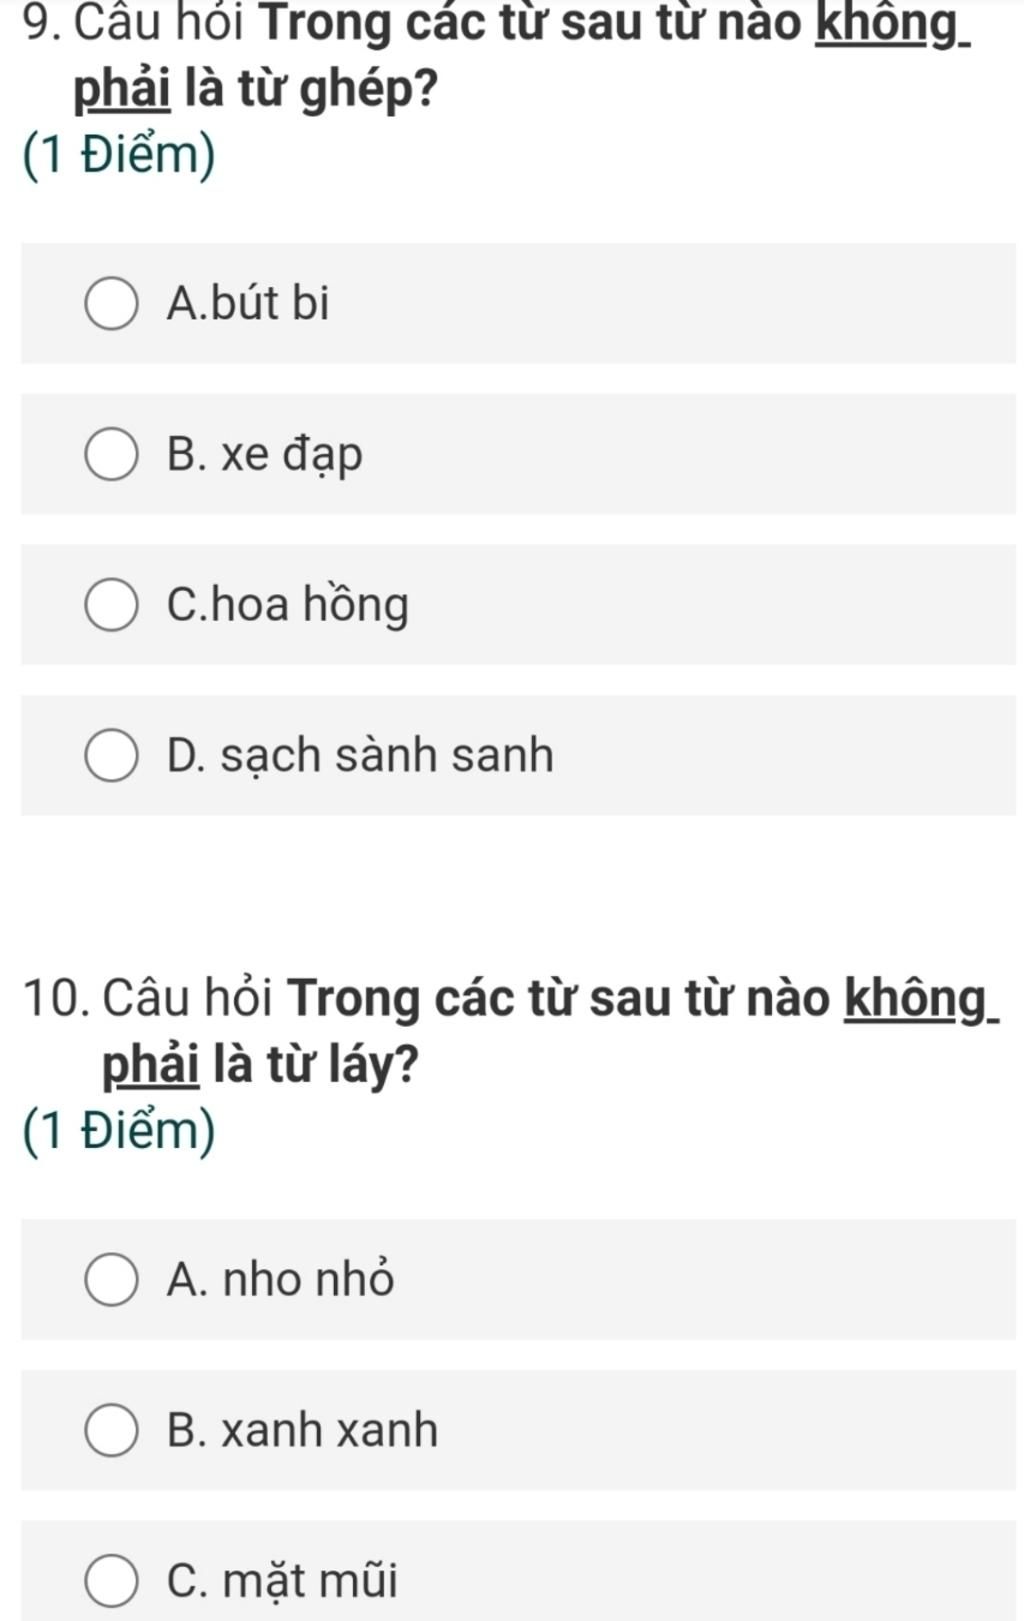This screenshot has height=1621, width=1024.
Task: Click the 'B. xanh xanh' answer text
Action: click(303, 1430)
